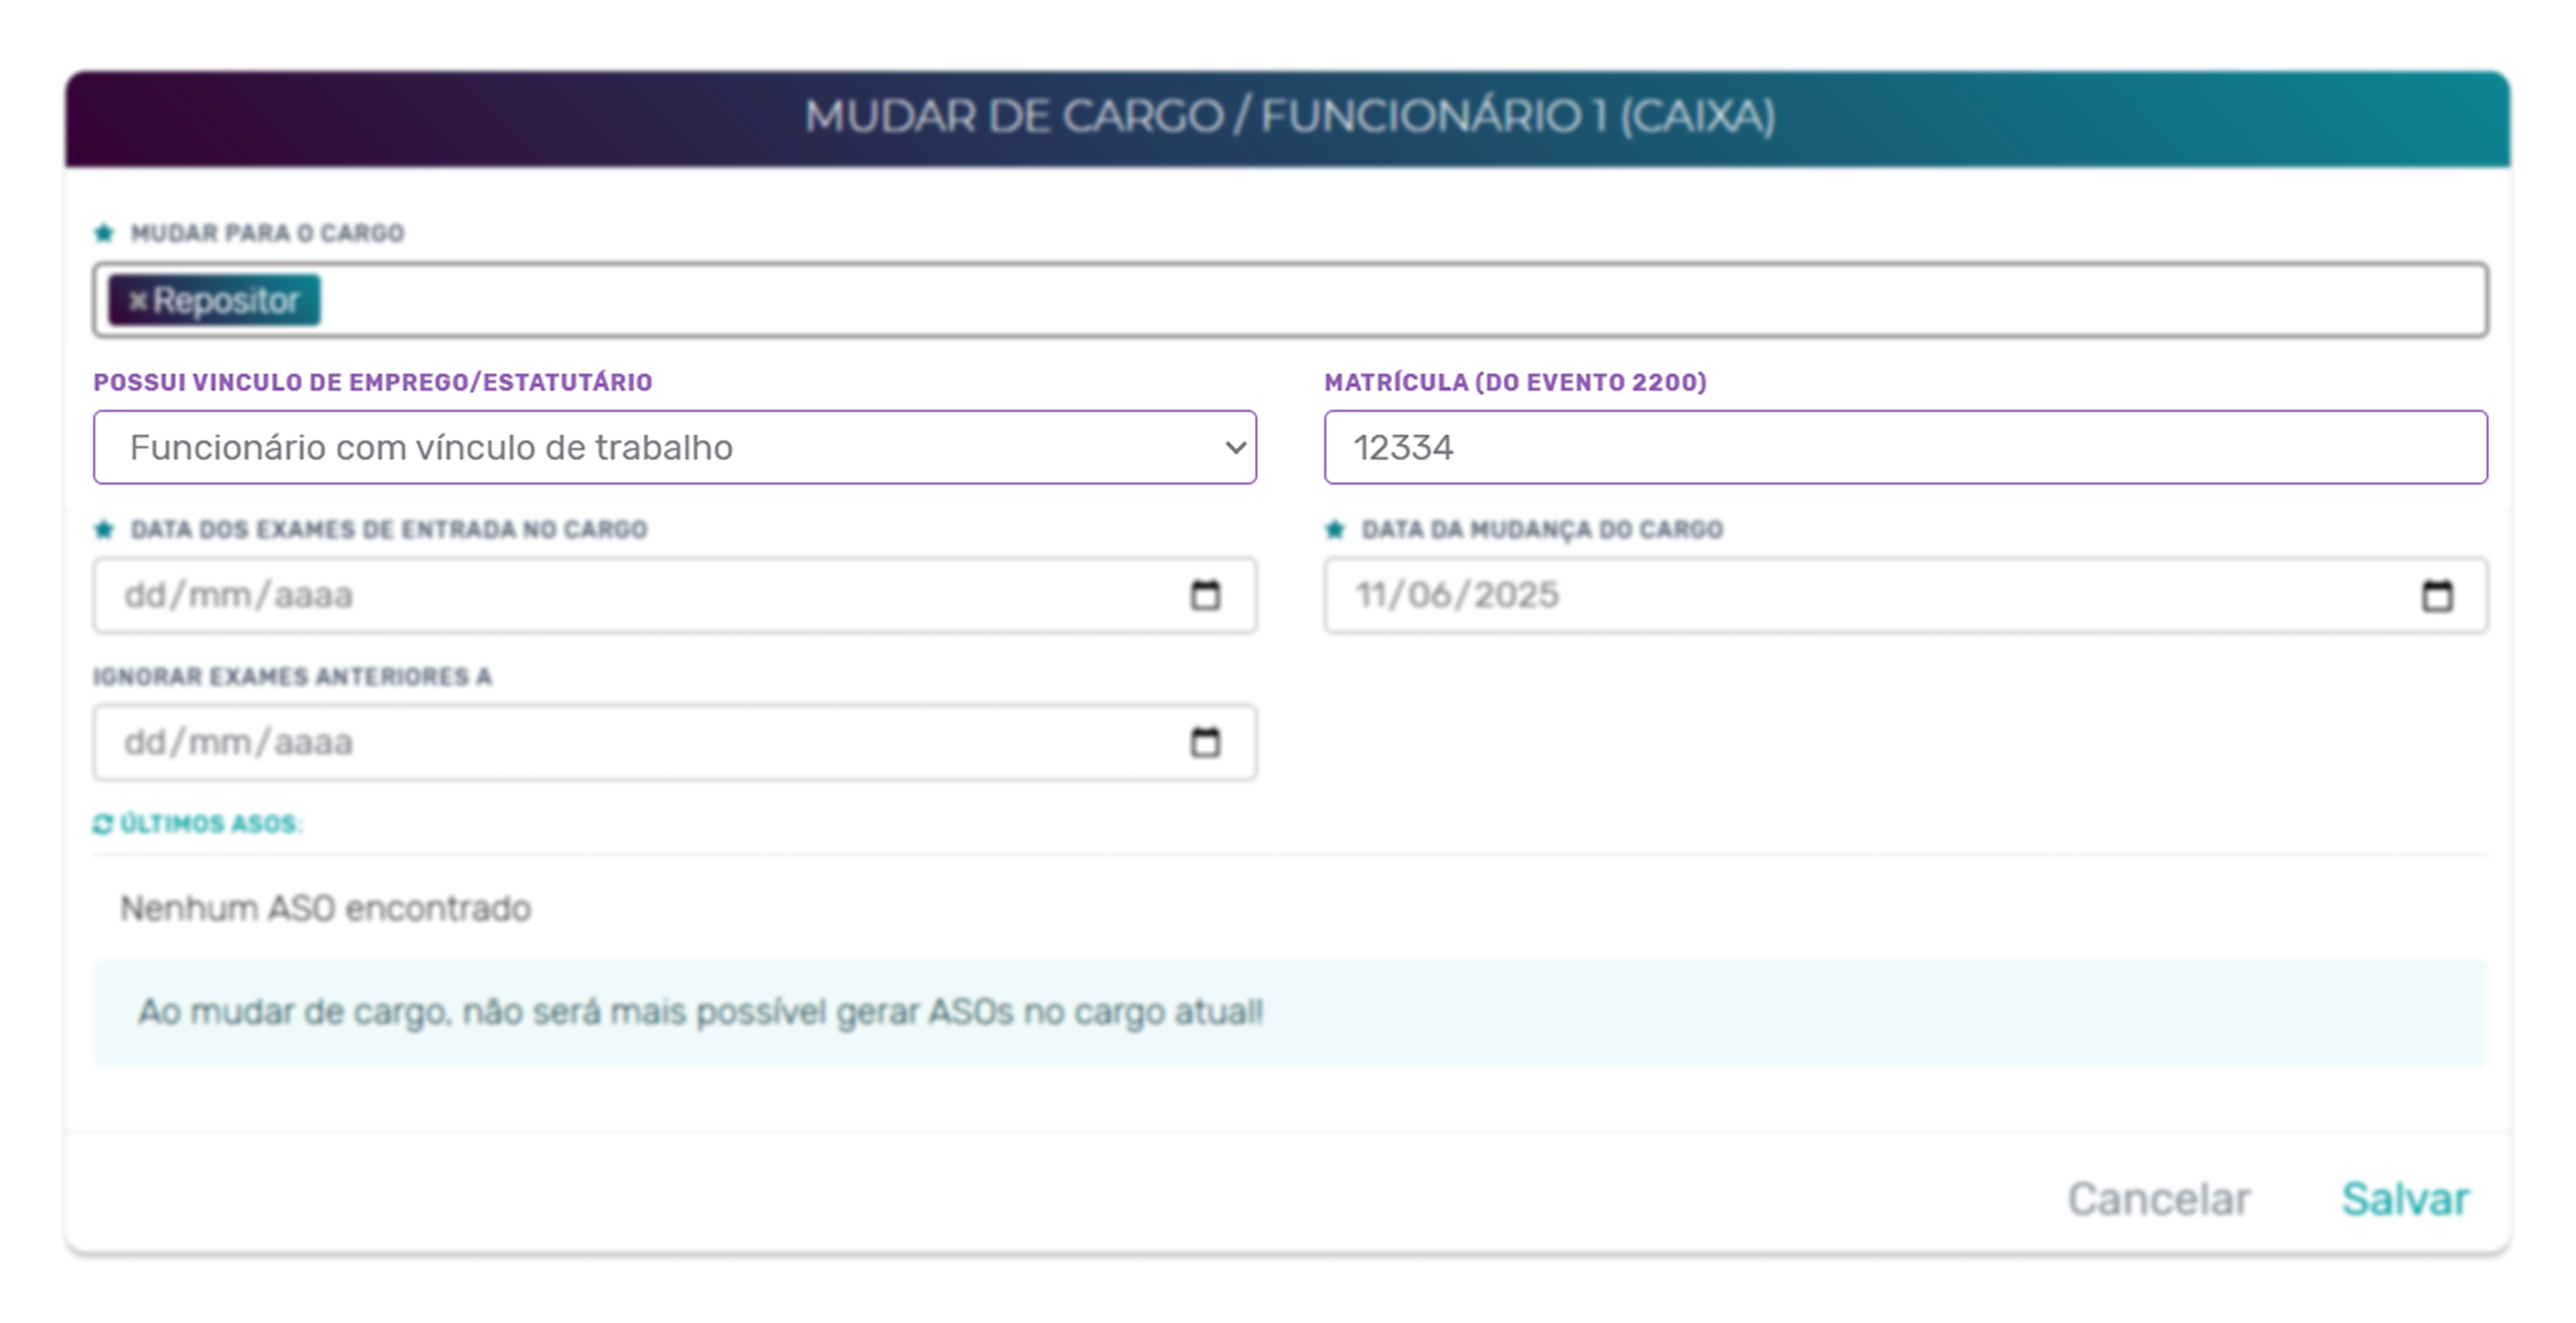Image resolution: width=2576 pixels, height=1323 pixels.
Task: Click the 11/06/2025 date field
Action: tap(1906, 595)
